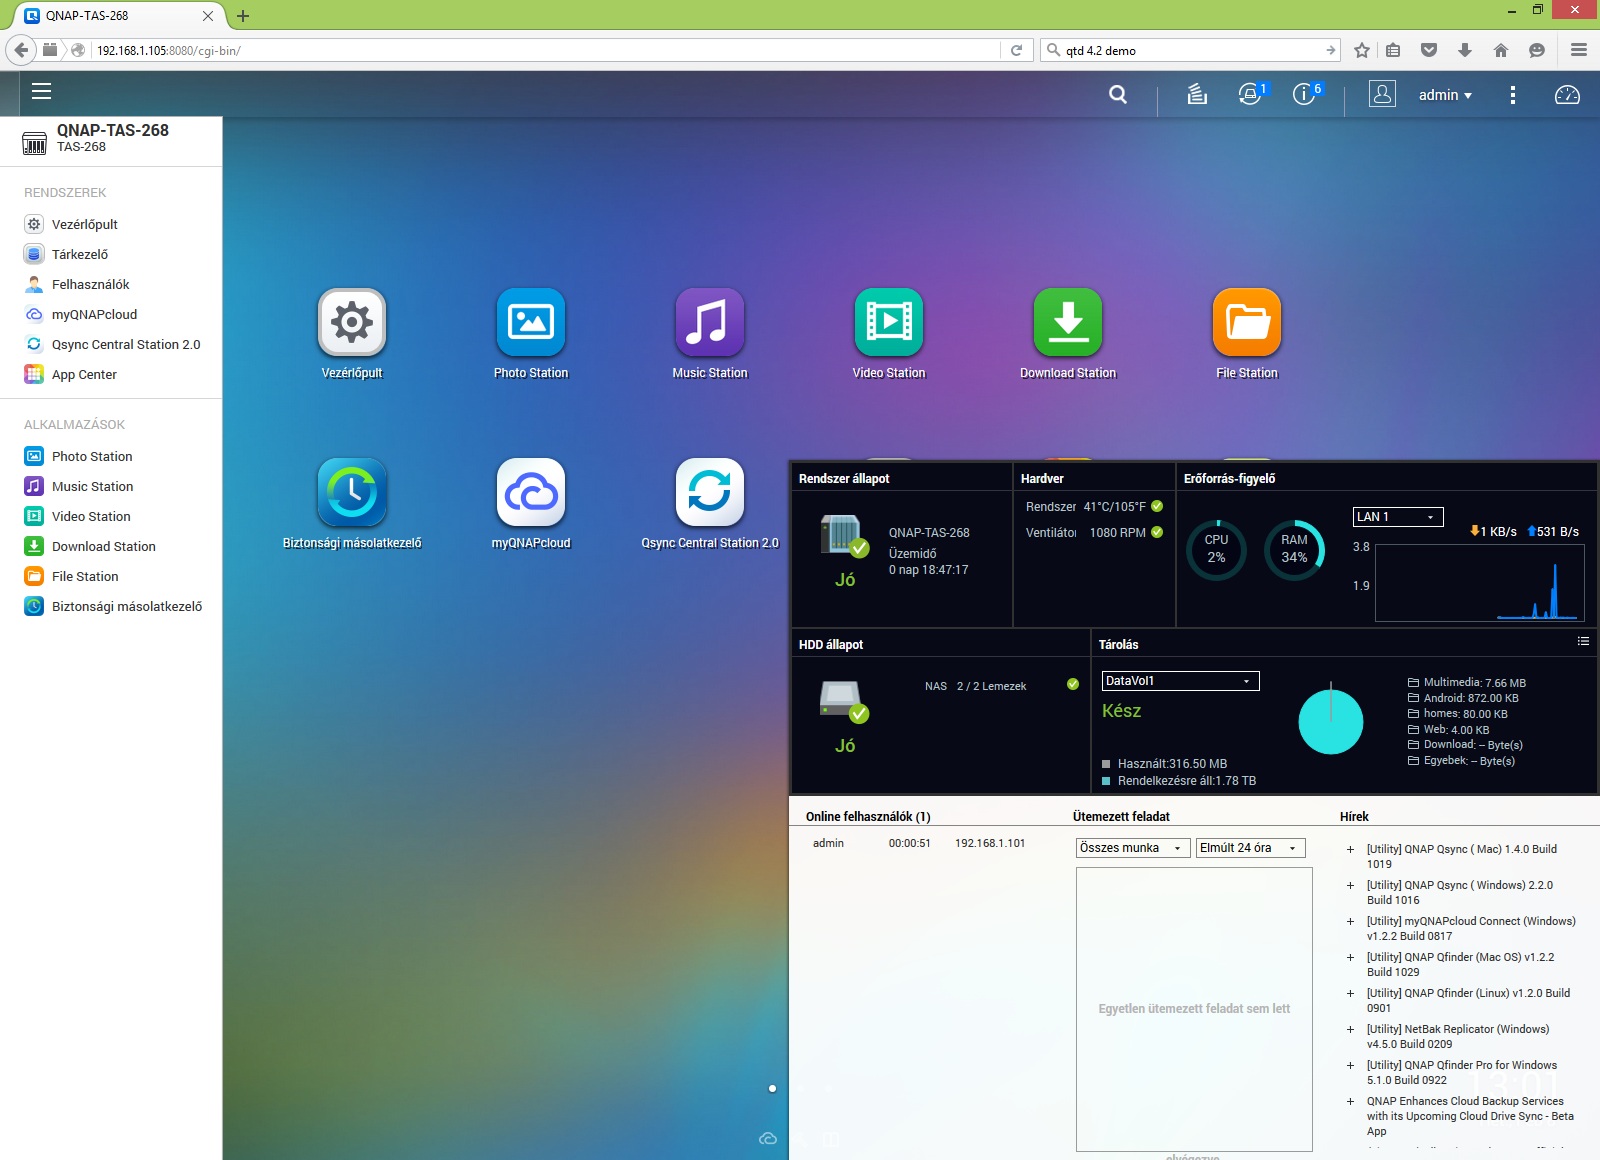Click the LAN traffic graph

tap(1480, 583)
